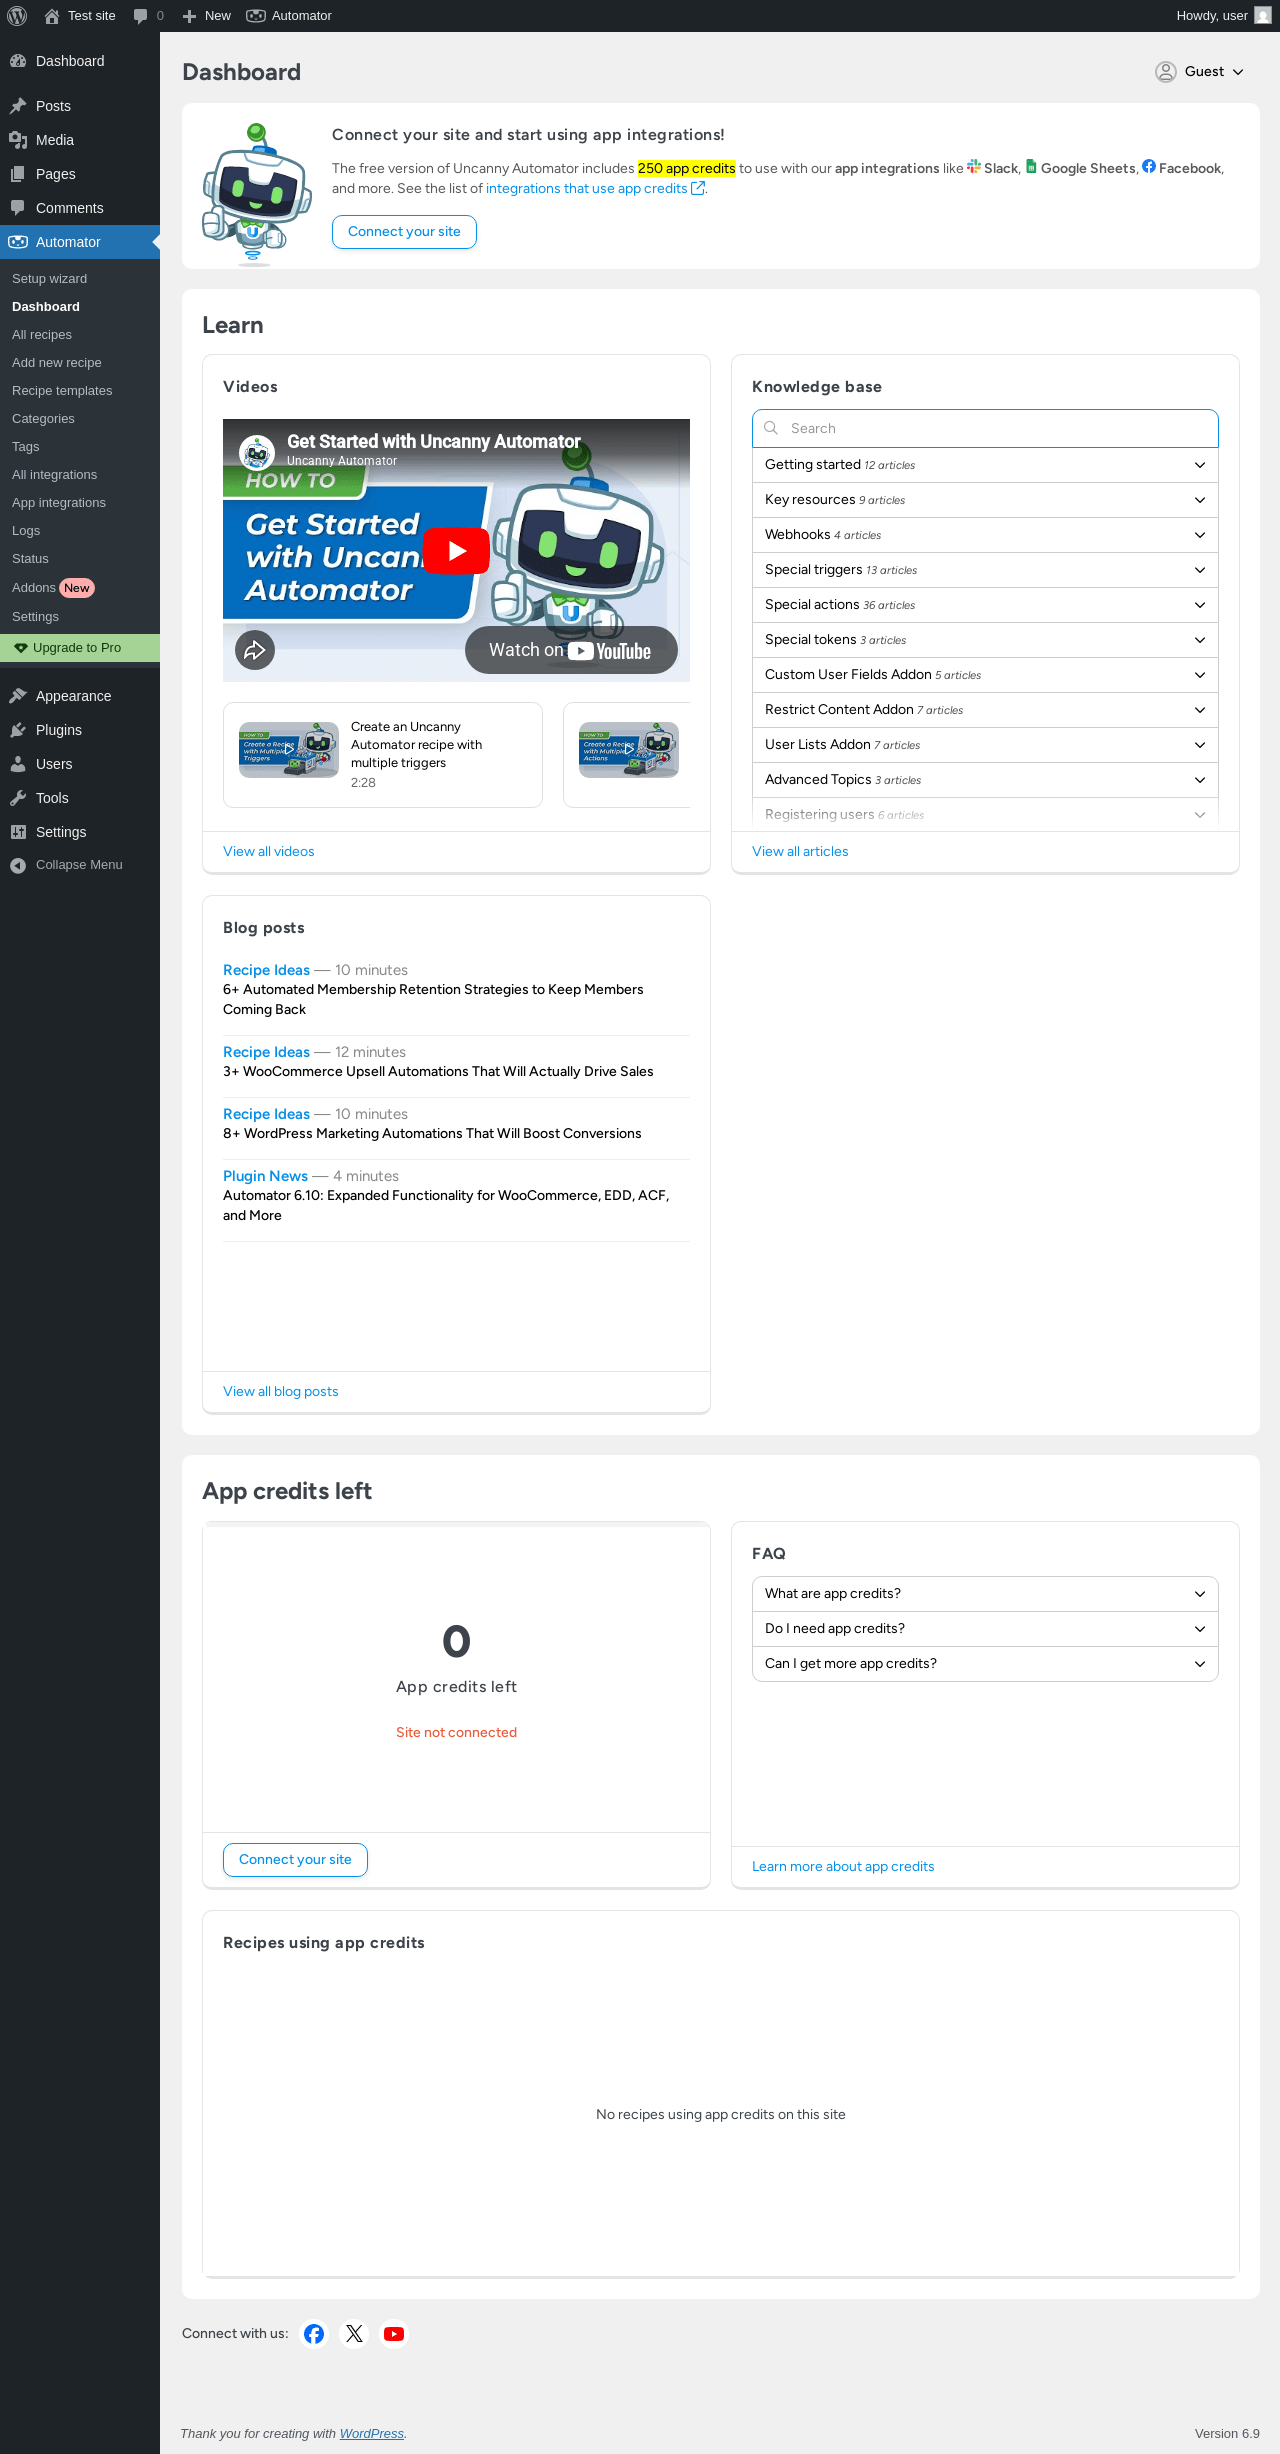The height and width of the screenshot is (2454, 1280).
Task: Open the Comments sidebar menu item
Action: (80, 208)
